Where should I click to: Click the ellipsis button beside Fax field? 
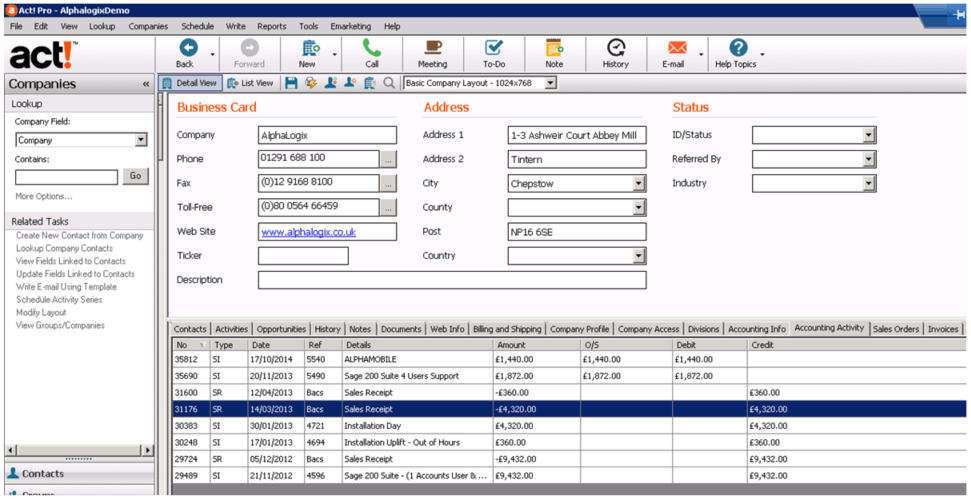[388, 184]
